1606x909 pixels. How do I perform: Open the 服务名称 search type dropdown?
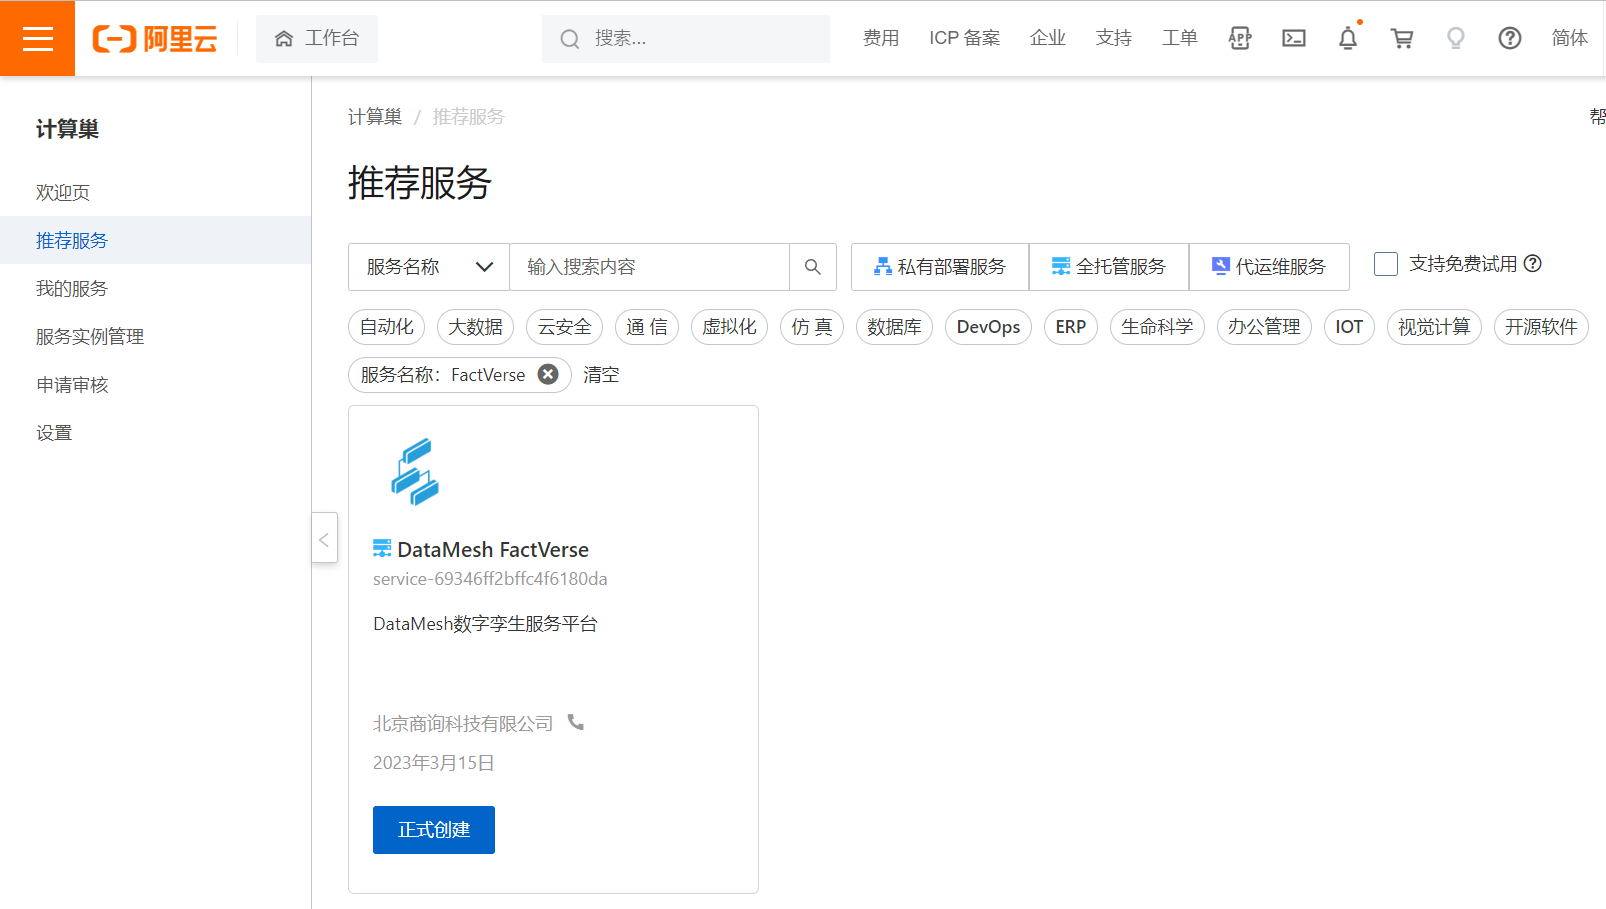click(x=429, y=267)
